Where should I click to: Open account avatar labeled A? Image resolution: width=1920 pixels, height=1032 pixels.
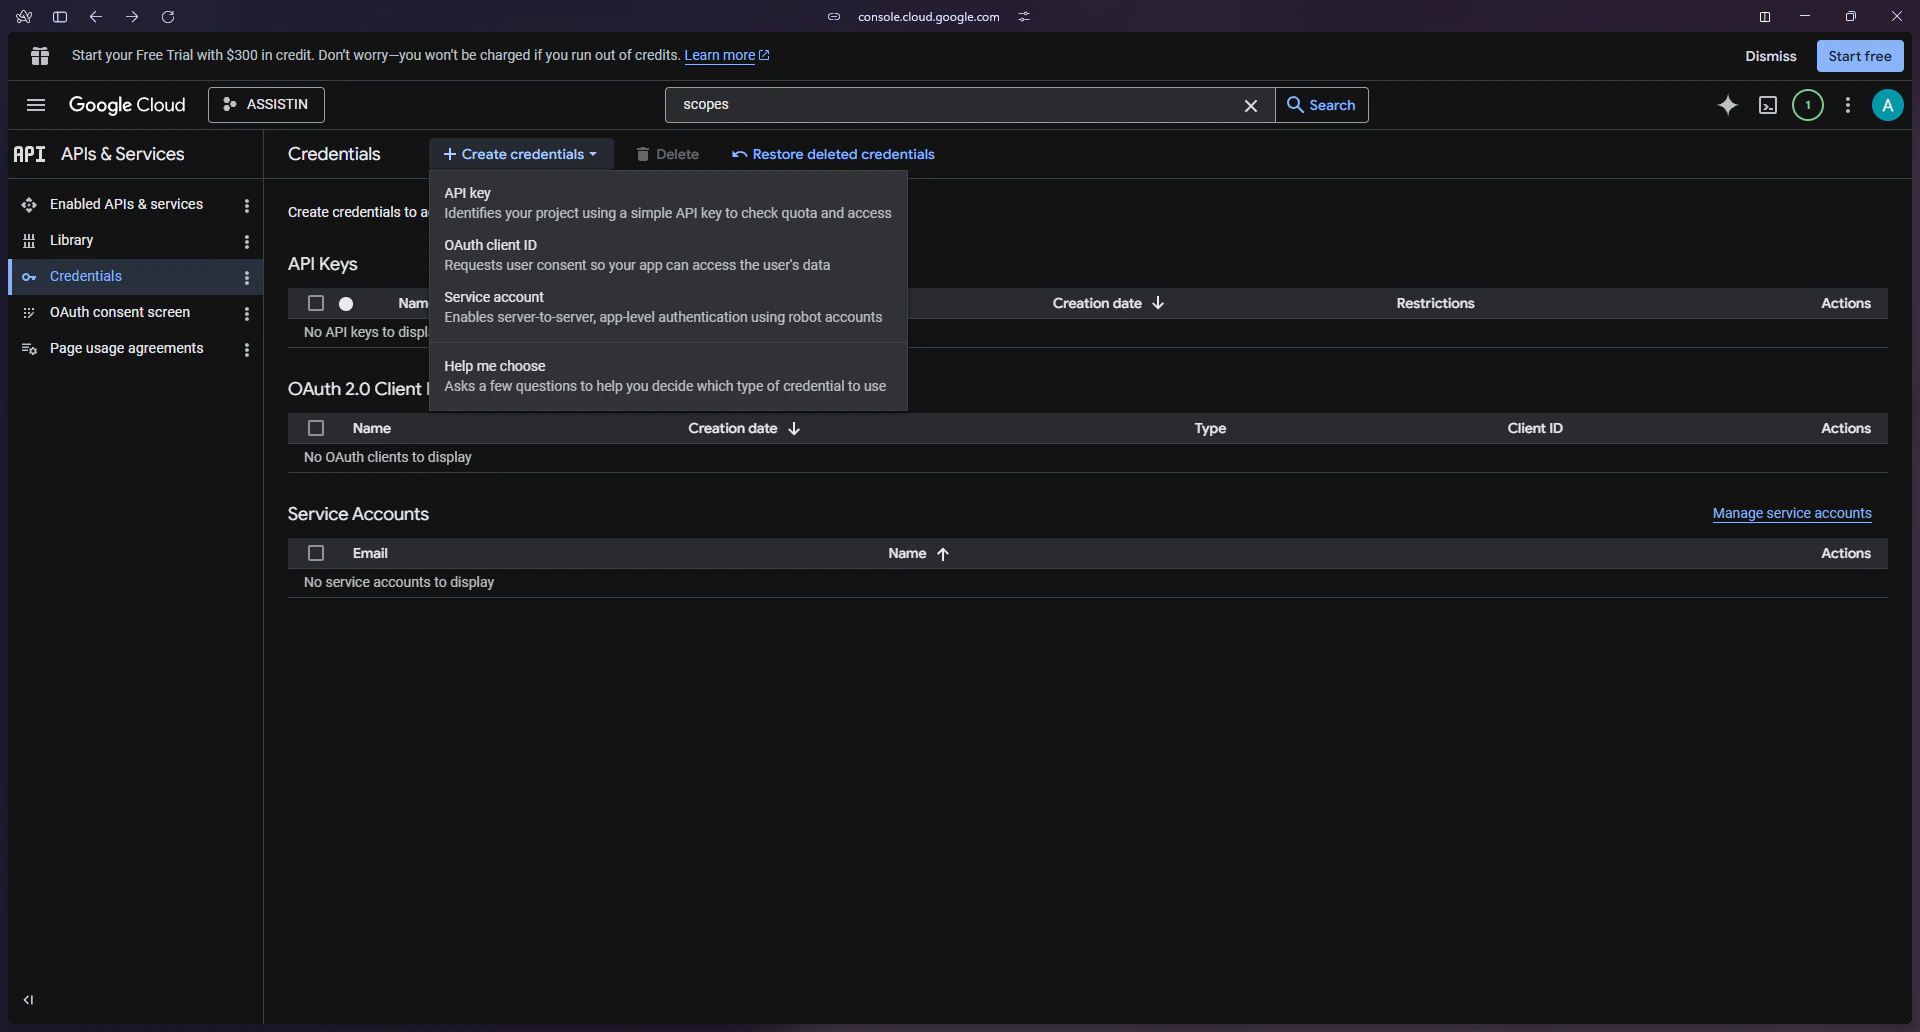pos(1888,105)
